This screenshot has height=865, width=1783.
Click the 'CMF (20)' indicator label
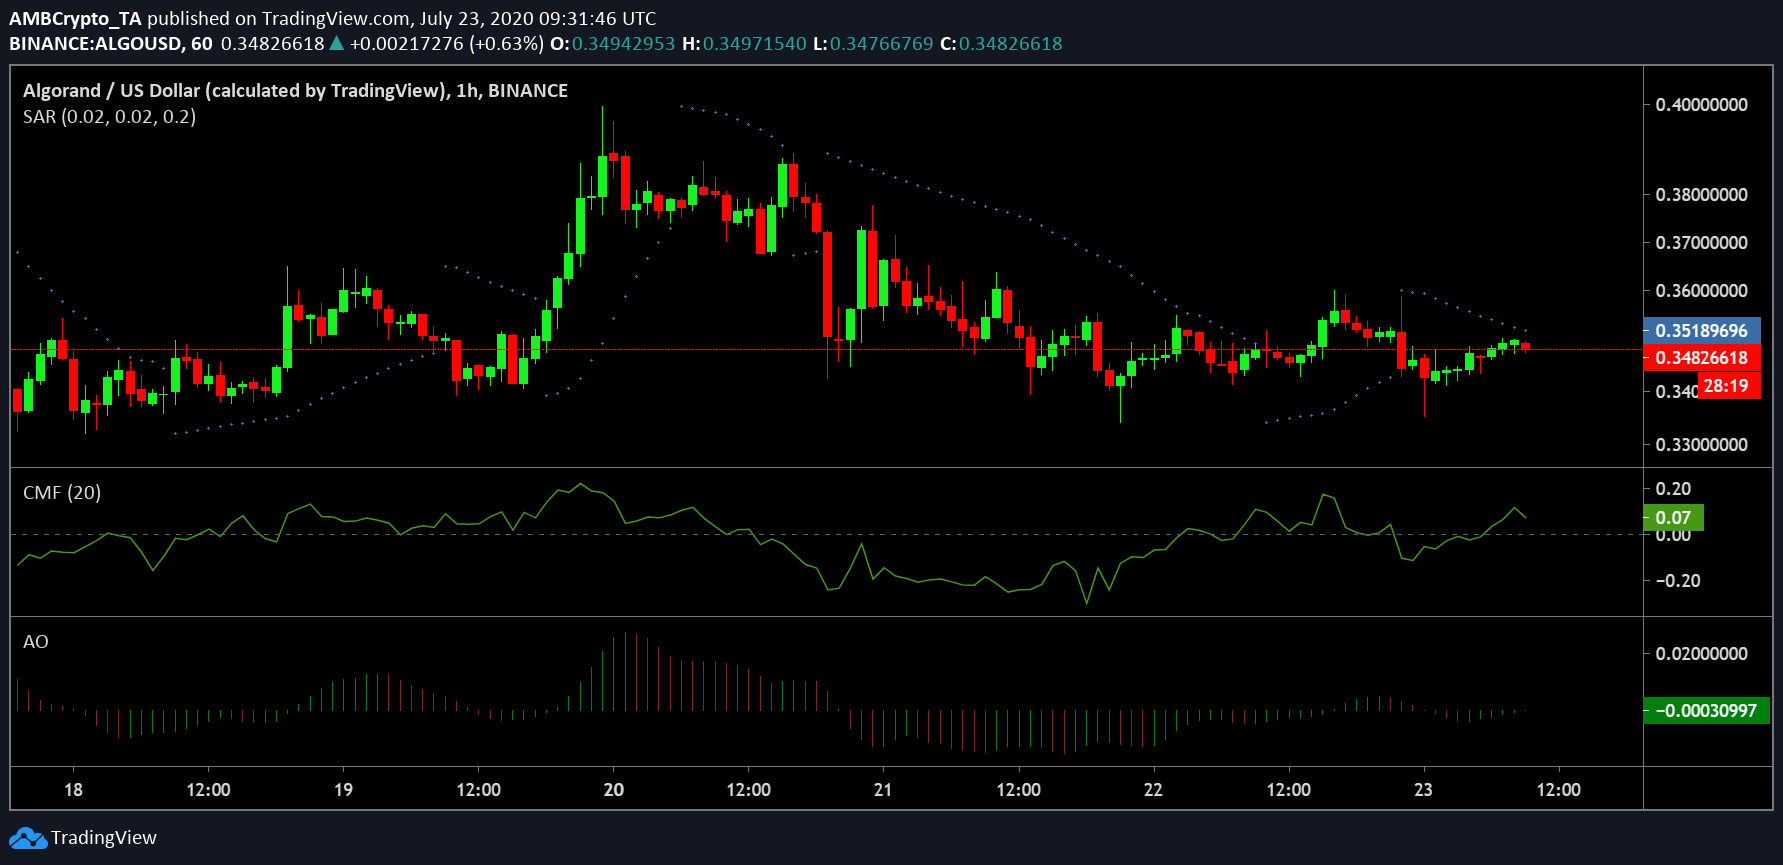(62, 493)
